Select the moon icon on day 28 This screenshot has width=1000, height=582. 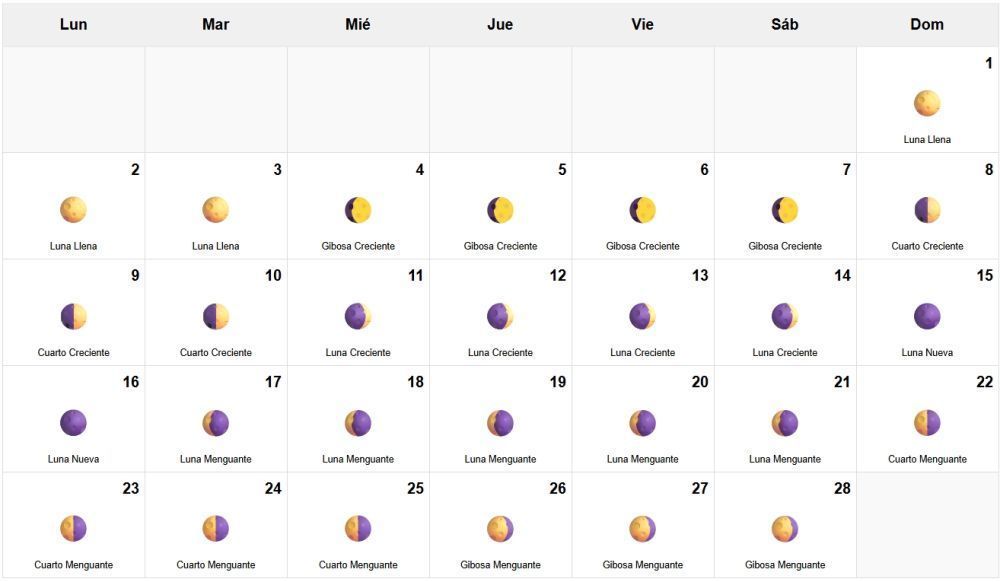point(785,529)
